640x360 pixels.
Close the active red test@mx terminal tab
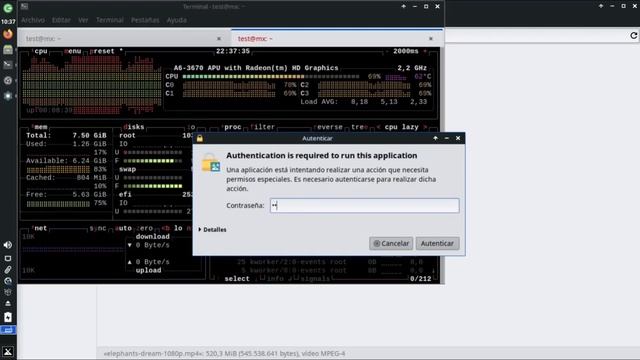click(431, 39)
